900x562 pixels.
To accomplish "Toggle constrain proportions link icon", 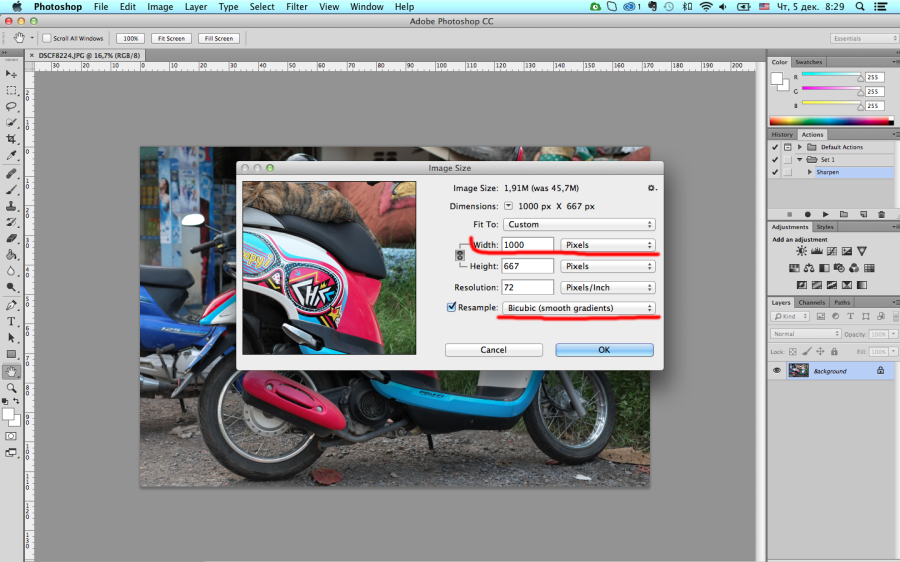I will 460,255.
